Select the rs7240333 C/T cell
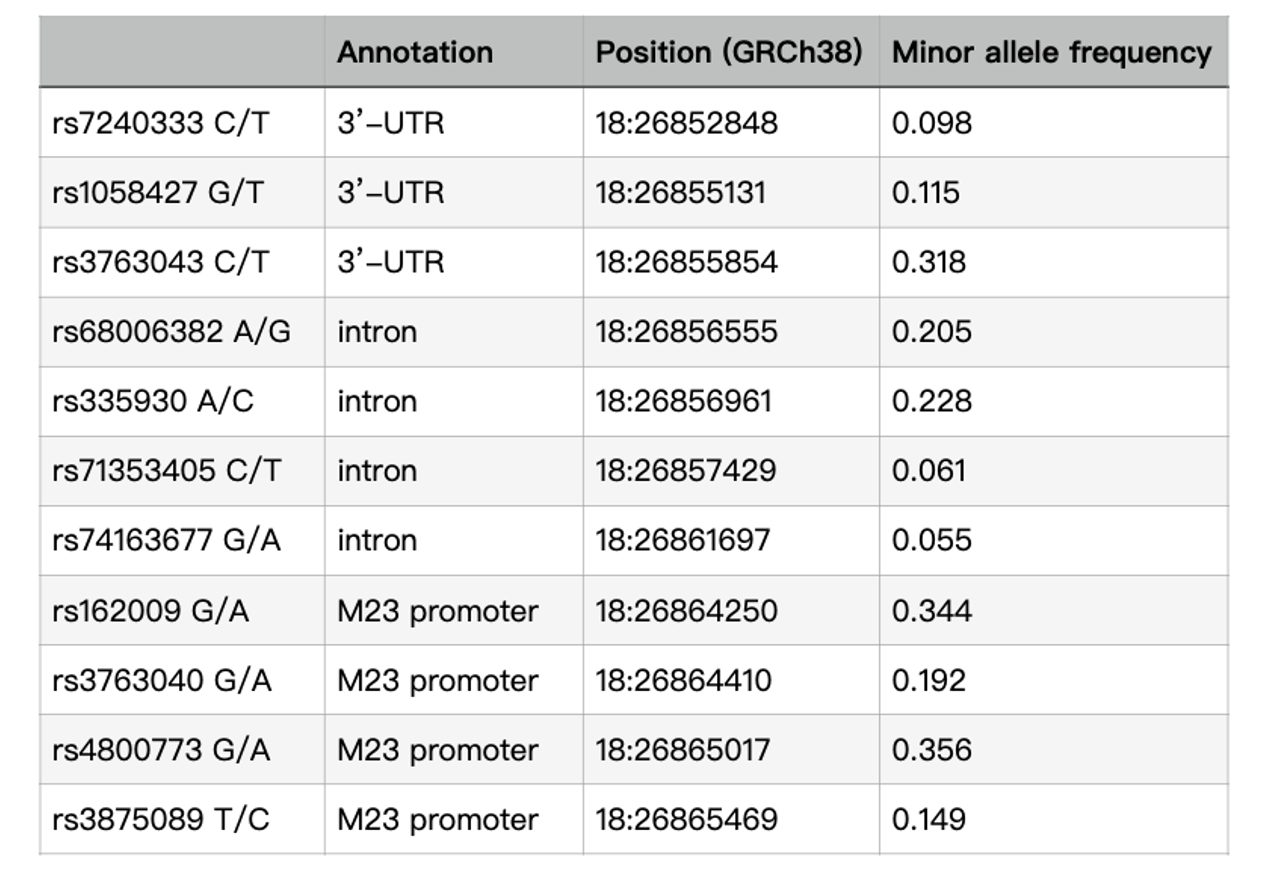The image size is (1268, 885). point(161,123)
